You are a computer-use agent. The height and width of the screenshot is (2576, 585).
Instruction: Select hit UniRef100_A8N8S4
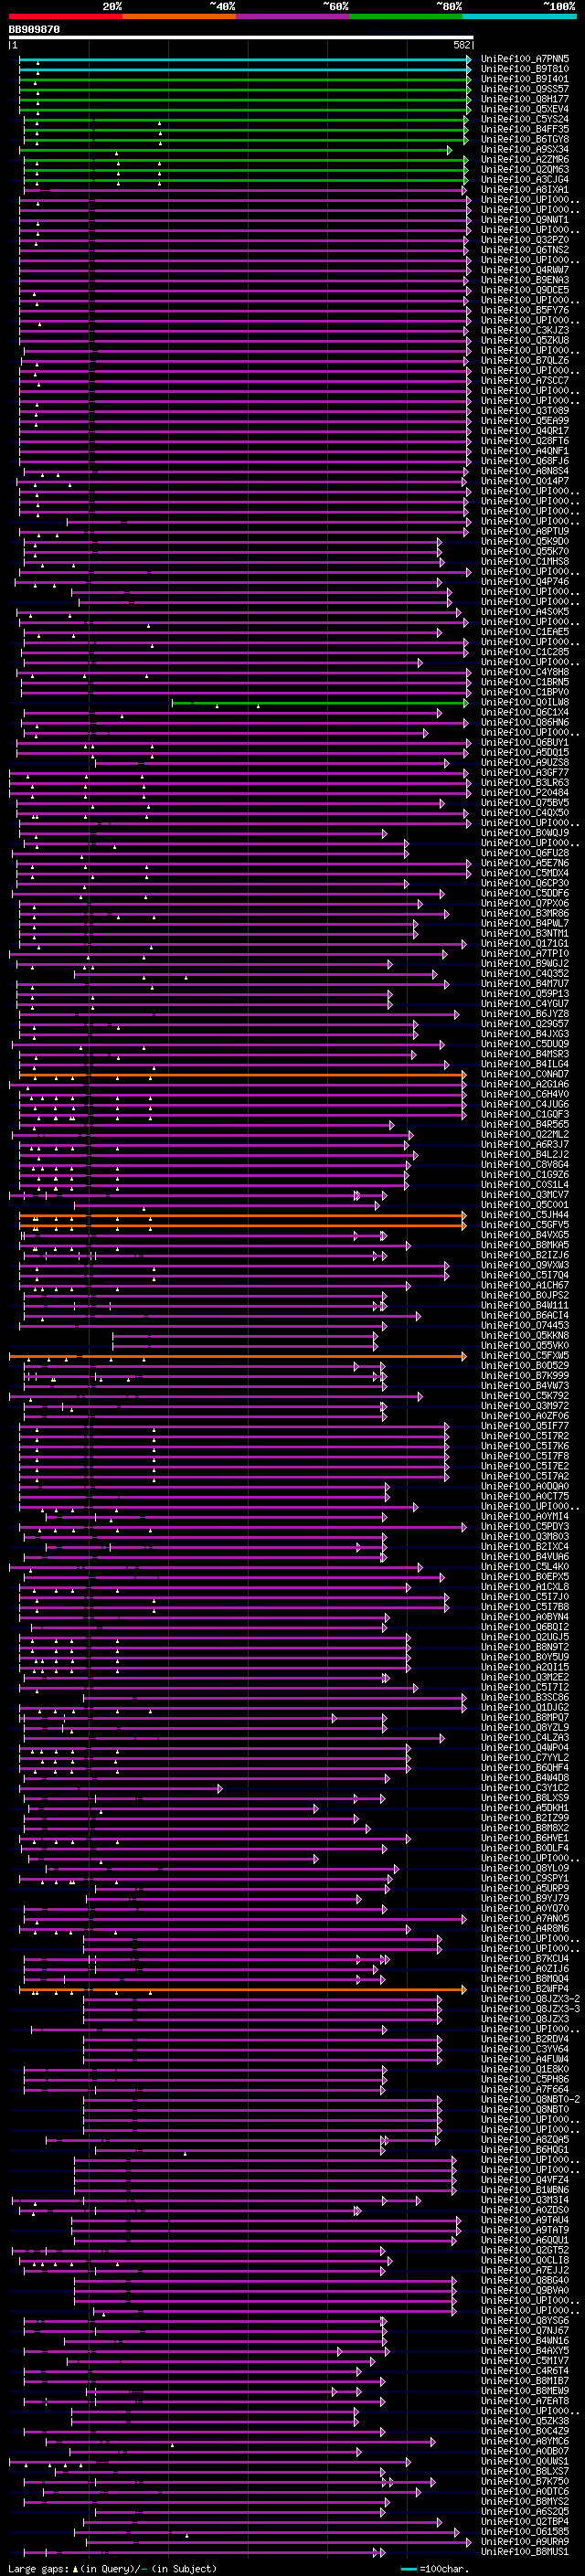[525, 471]
